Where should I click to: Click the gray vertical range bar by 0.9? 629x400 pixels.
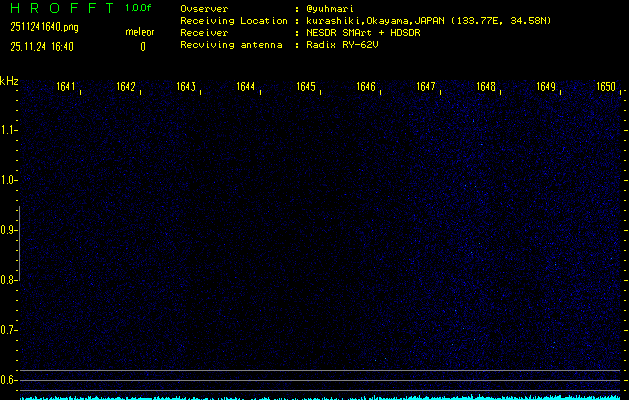pyautogui.click(x=19, y=243)
